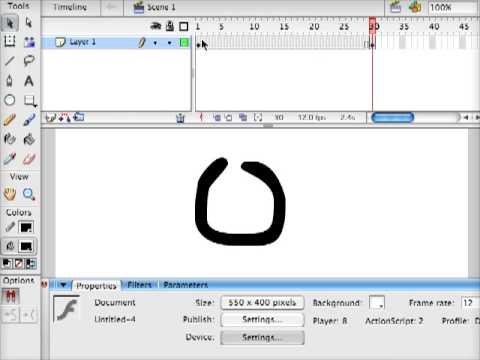
Task: Click the Insert Layer icon
Action: coord(51,117)
